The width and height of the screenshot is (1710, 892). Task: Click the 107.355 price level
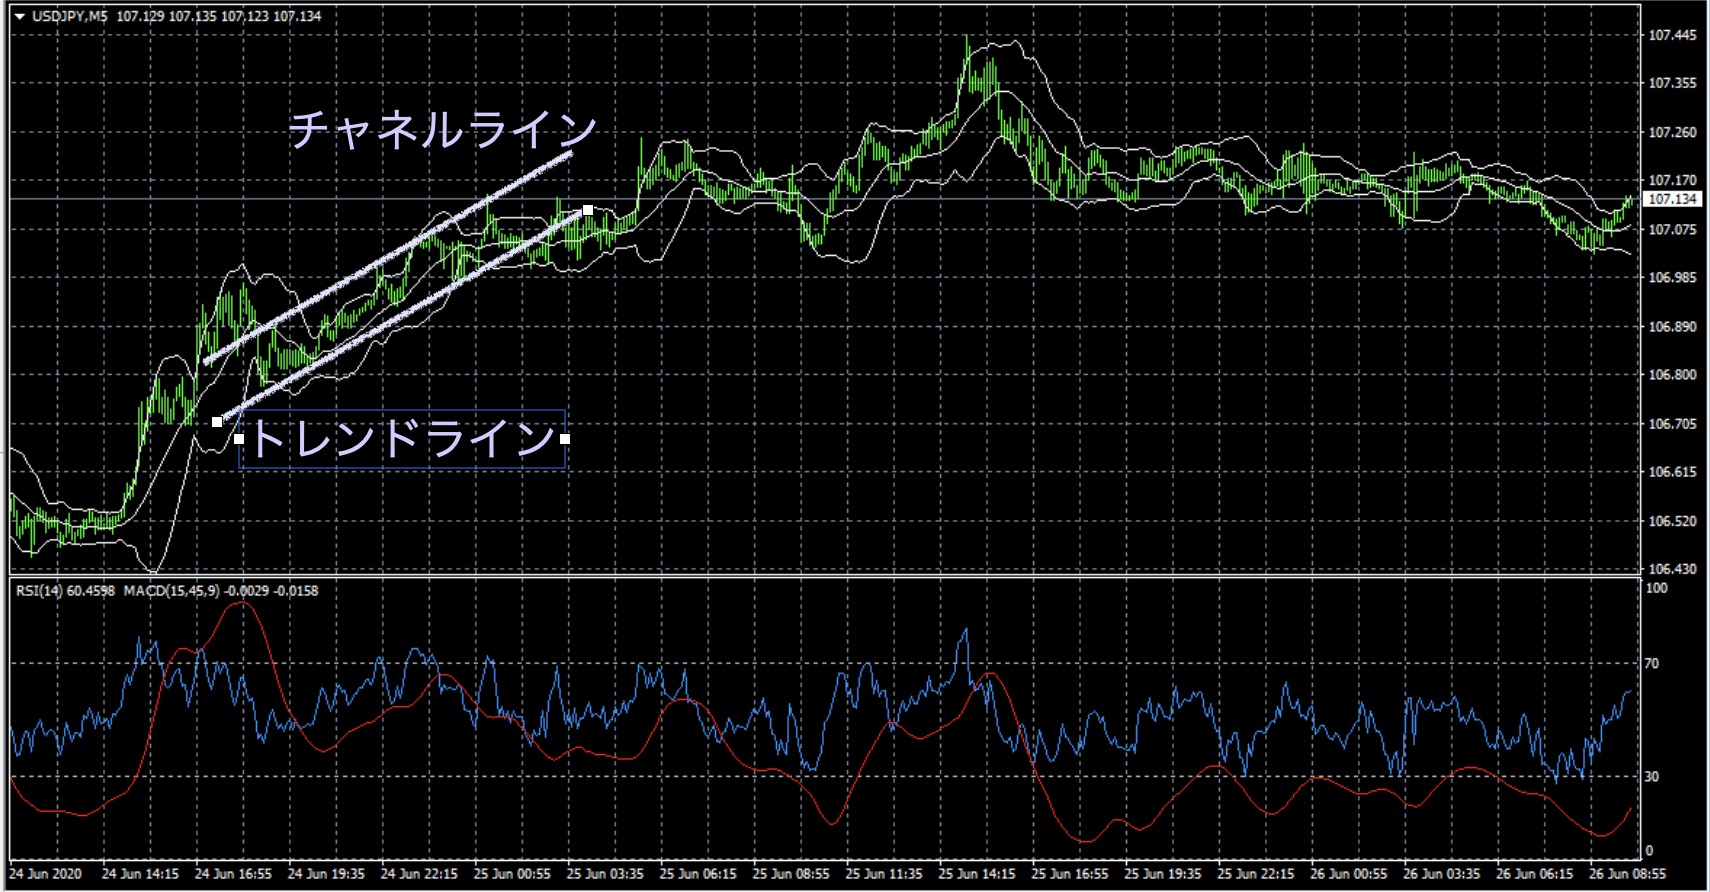[1672, 83]
